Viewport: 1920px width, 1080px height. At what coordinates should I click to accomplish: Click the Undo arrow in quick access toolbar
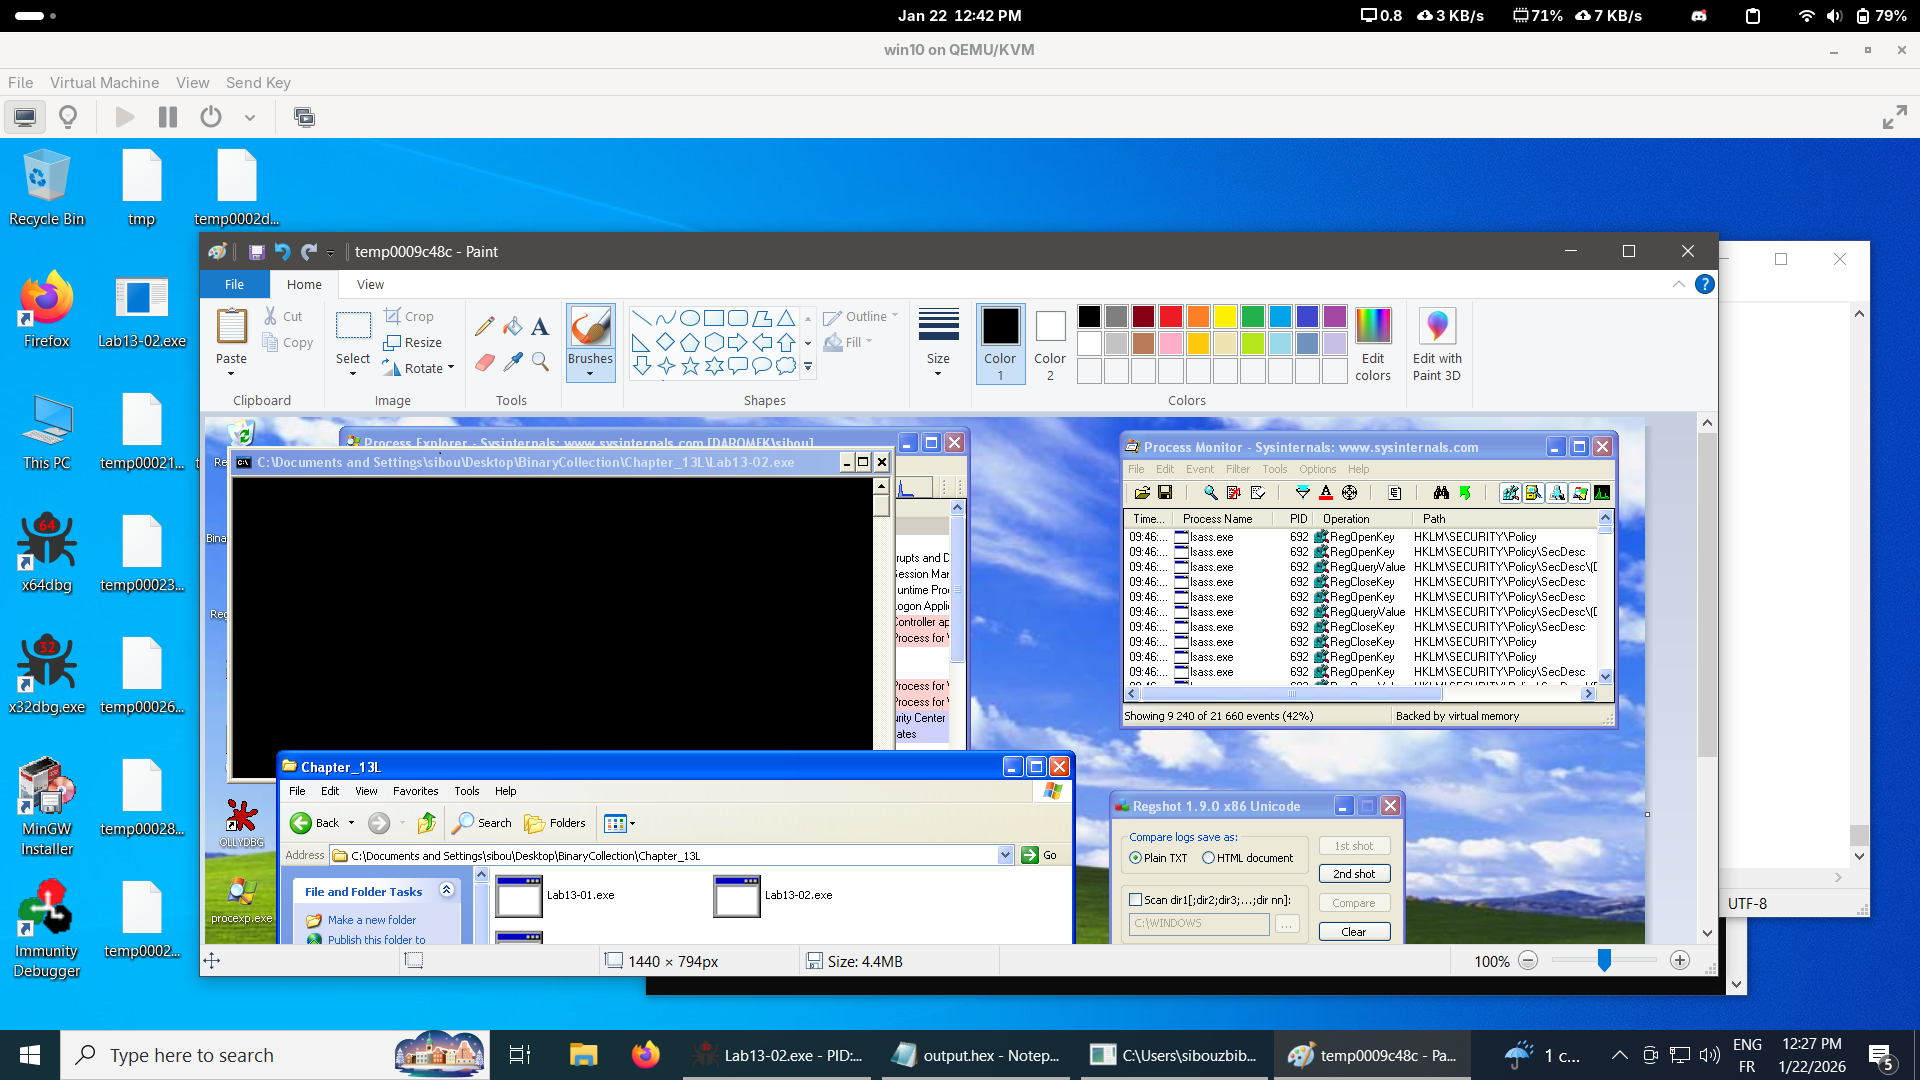click(282, 252)
